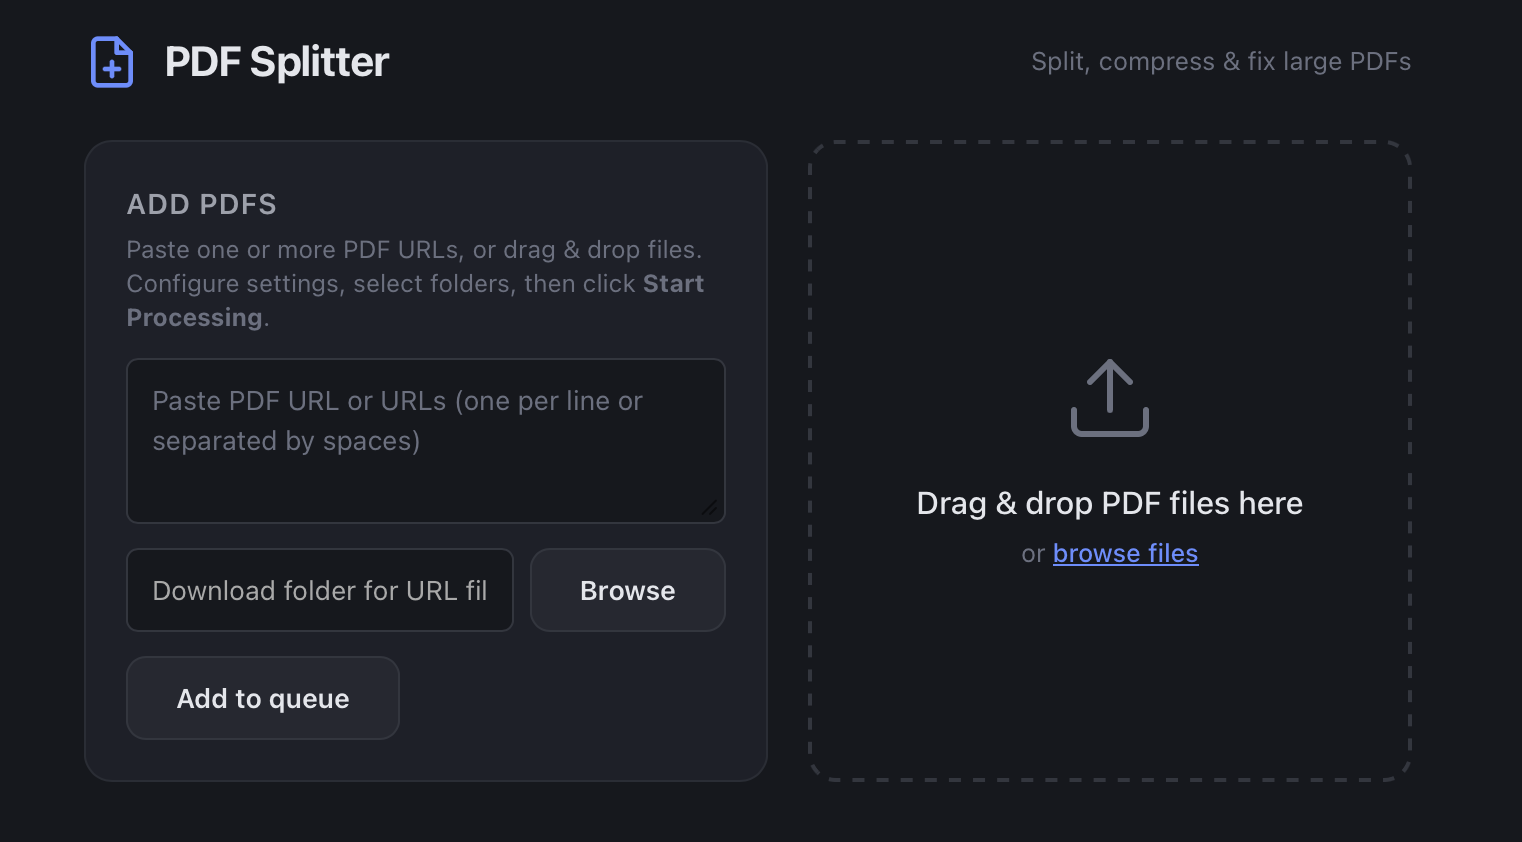Click the download folder path input
This screenshot has height=842, width=1522.
[319, 590]
